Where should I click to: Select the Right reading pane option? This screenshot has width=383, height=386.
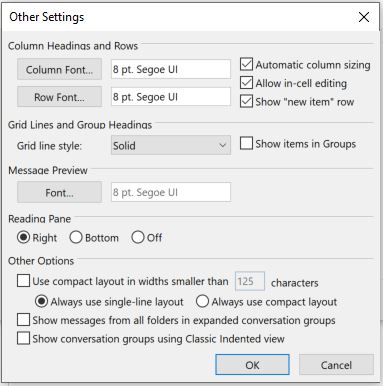[24, 238]
